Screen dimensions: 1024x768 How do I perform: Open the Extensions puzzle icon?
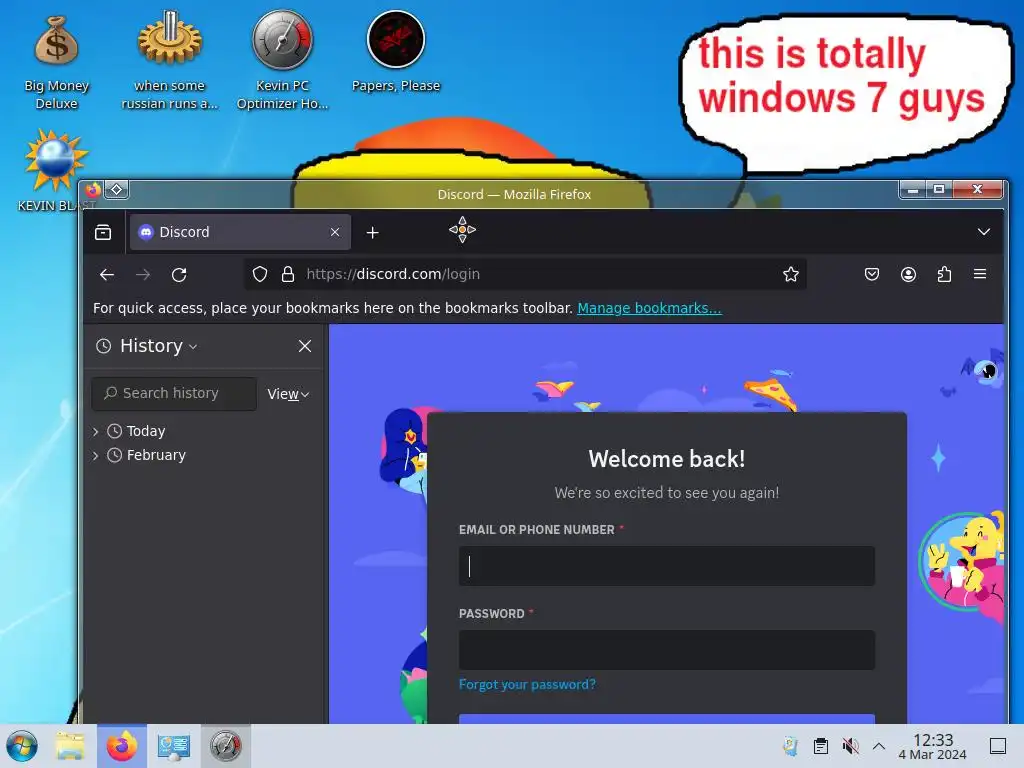pos(944,274)
